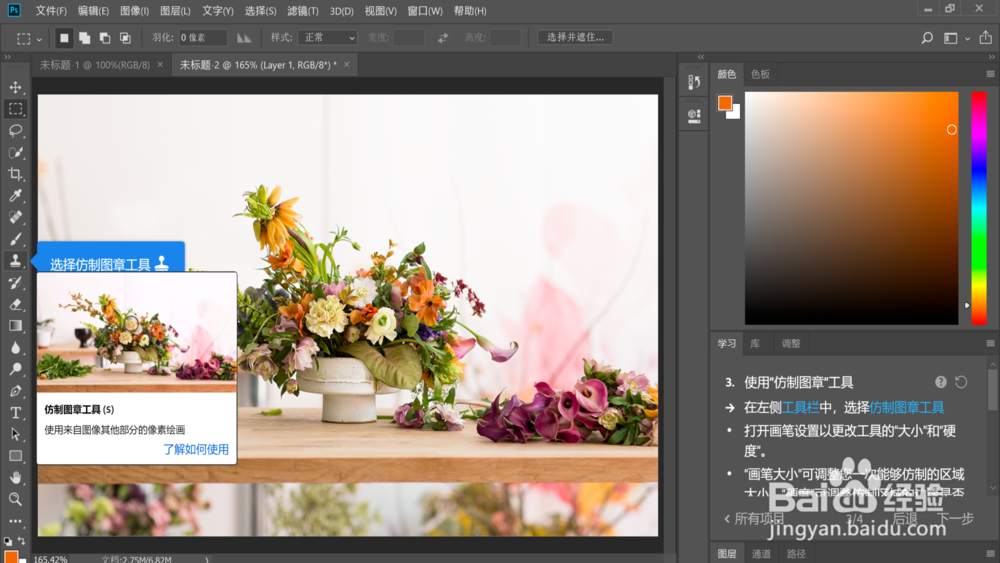Click the 了解如何使用 link
Screen dimensions: 1000x563
(196, 449)
